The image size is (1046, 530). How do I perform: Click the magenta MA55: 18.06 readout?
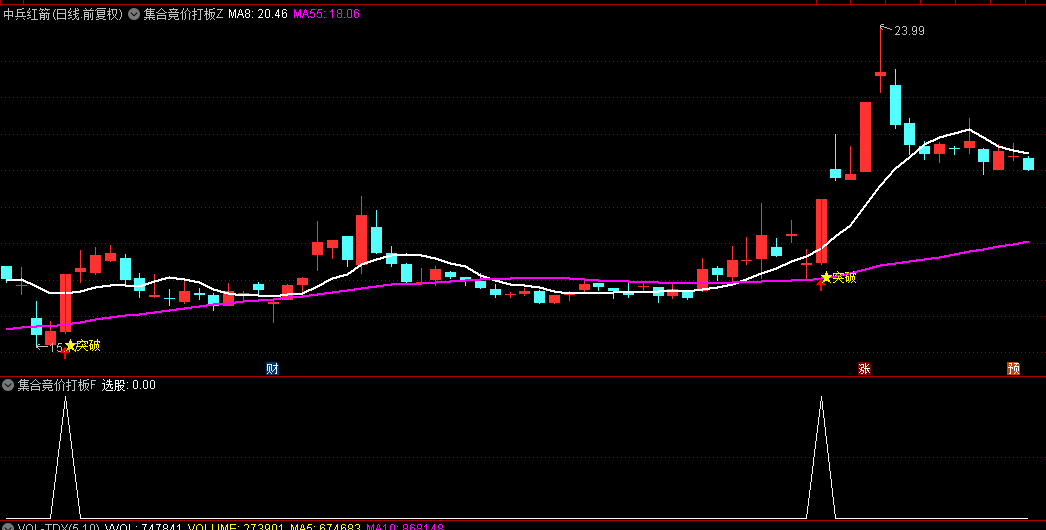click(x=327, y=14)
